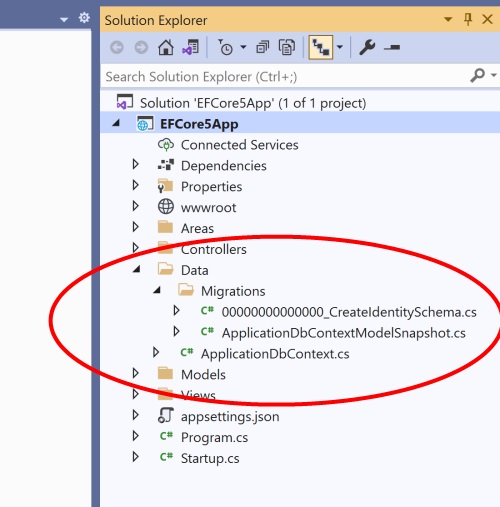Collapse the Migrations folder
The image size is (500, 507).
click(x=157, y=290)
